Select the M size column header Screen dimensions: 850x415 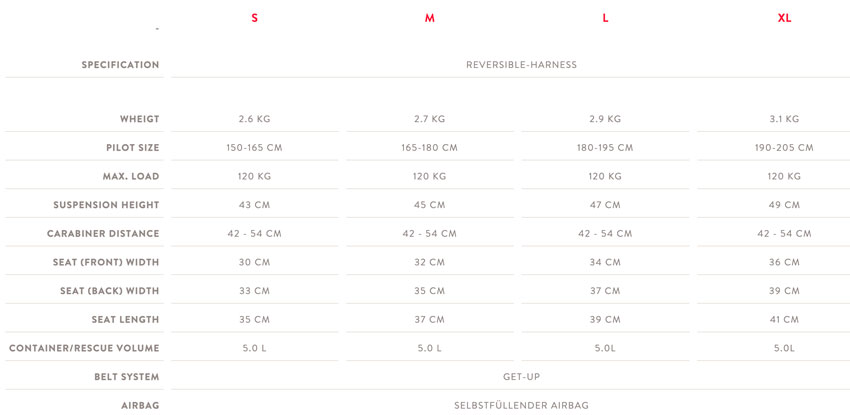click(x=429, y=18)
